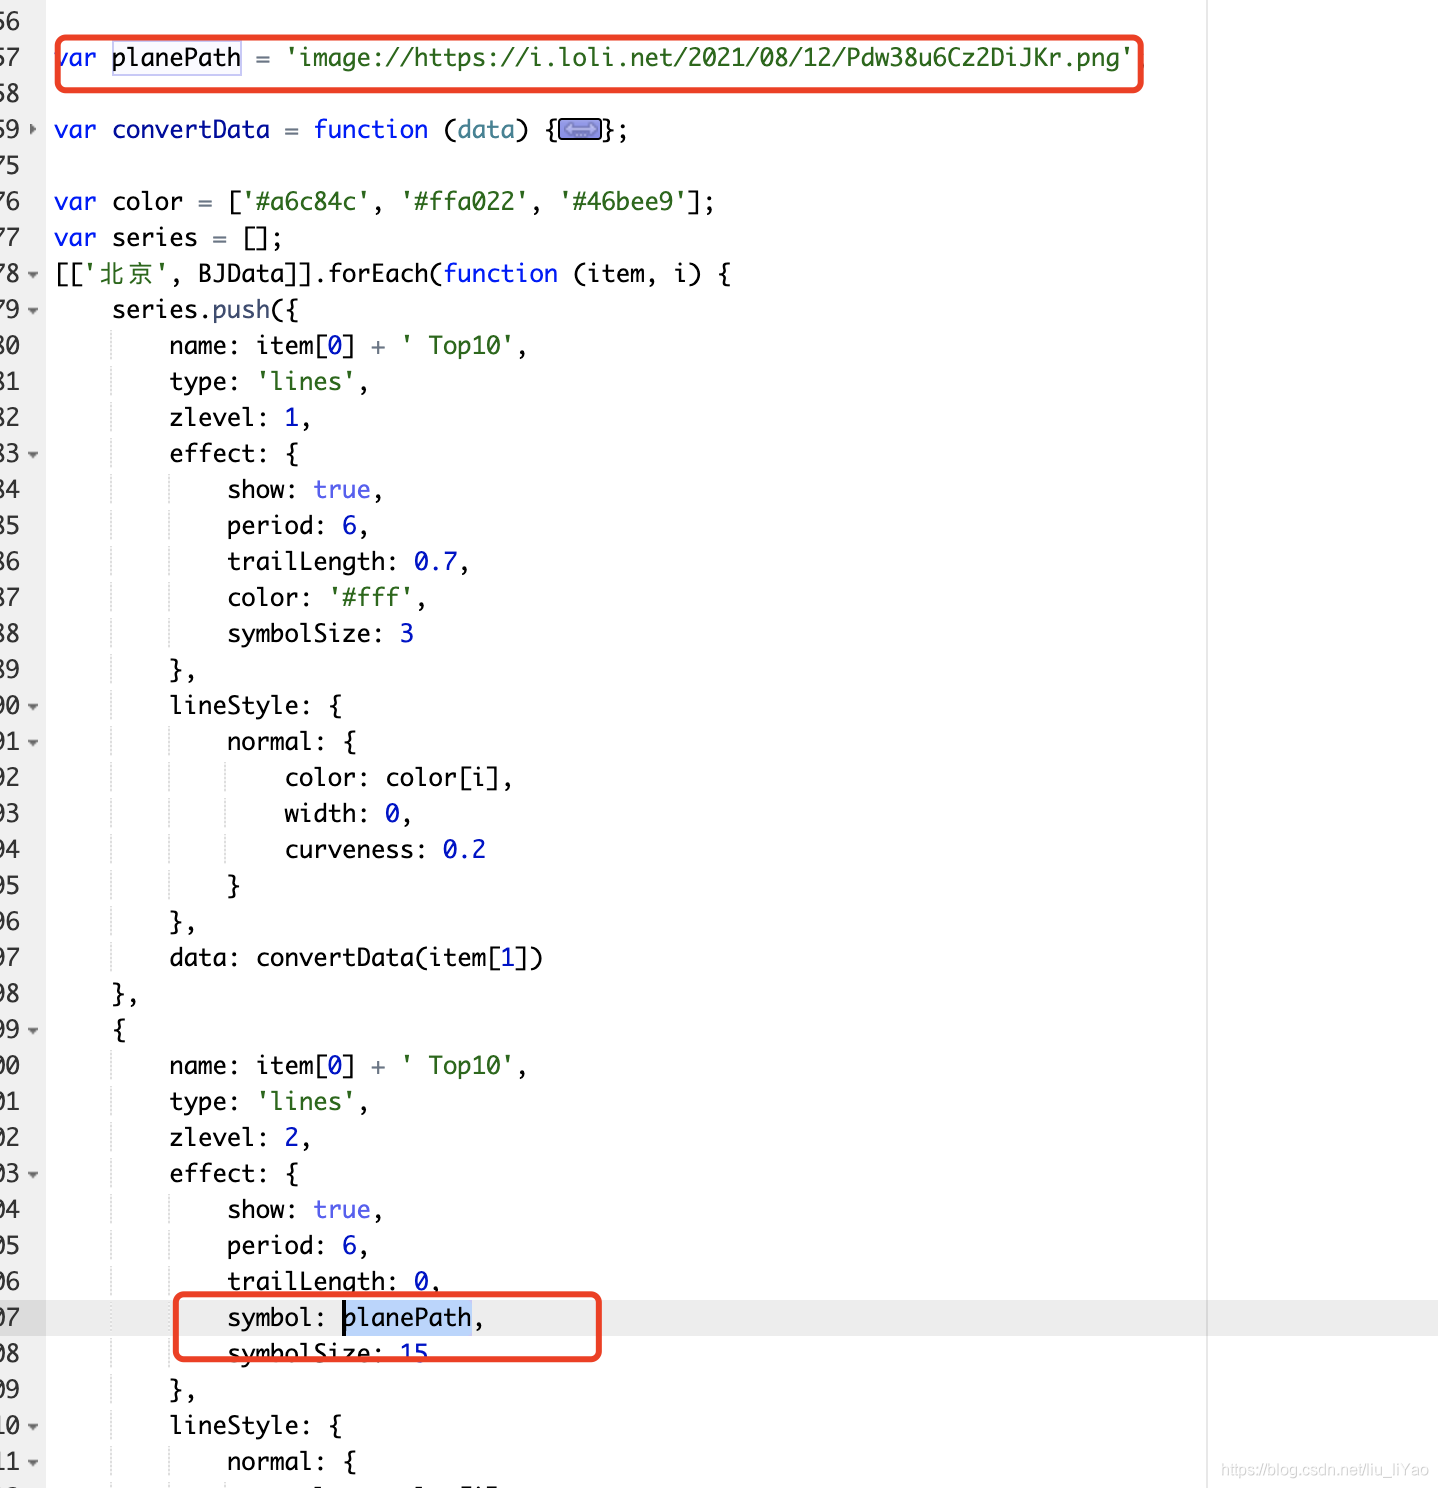Collapse the forEach callback block

(33, 275)
